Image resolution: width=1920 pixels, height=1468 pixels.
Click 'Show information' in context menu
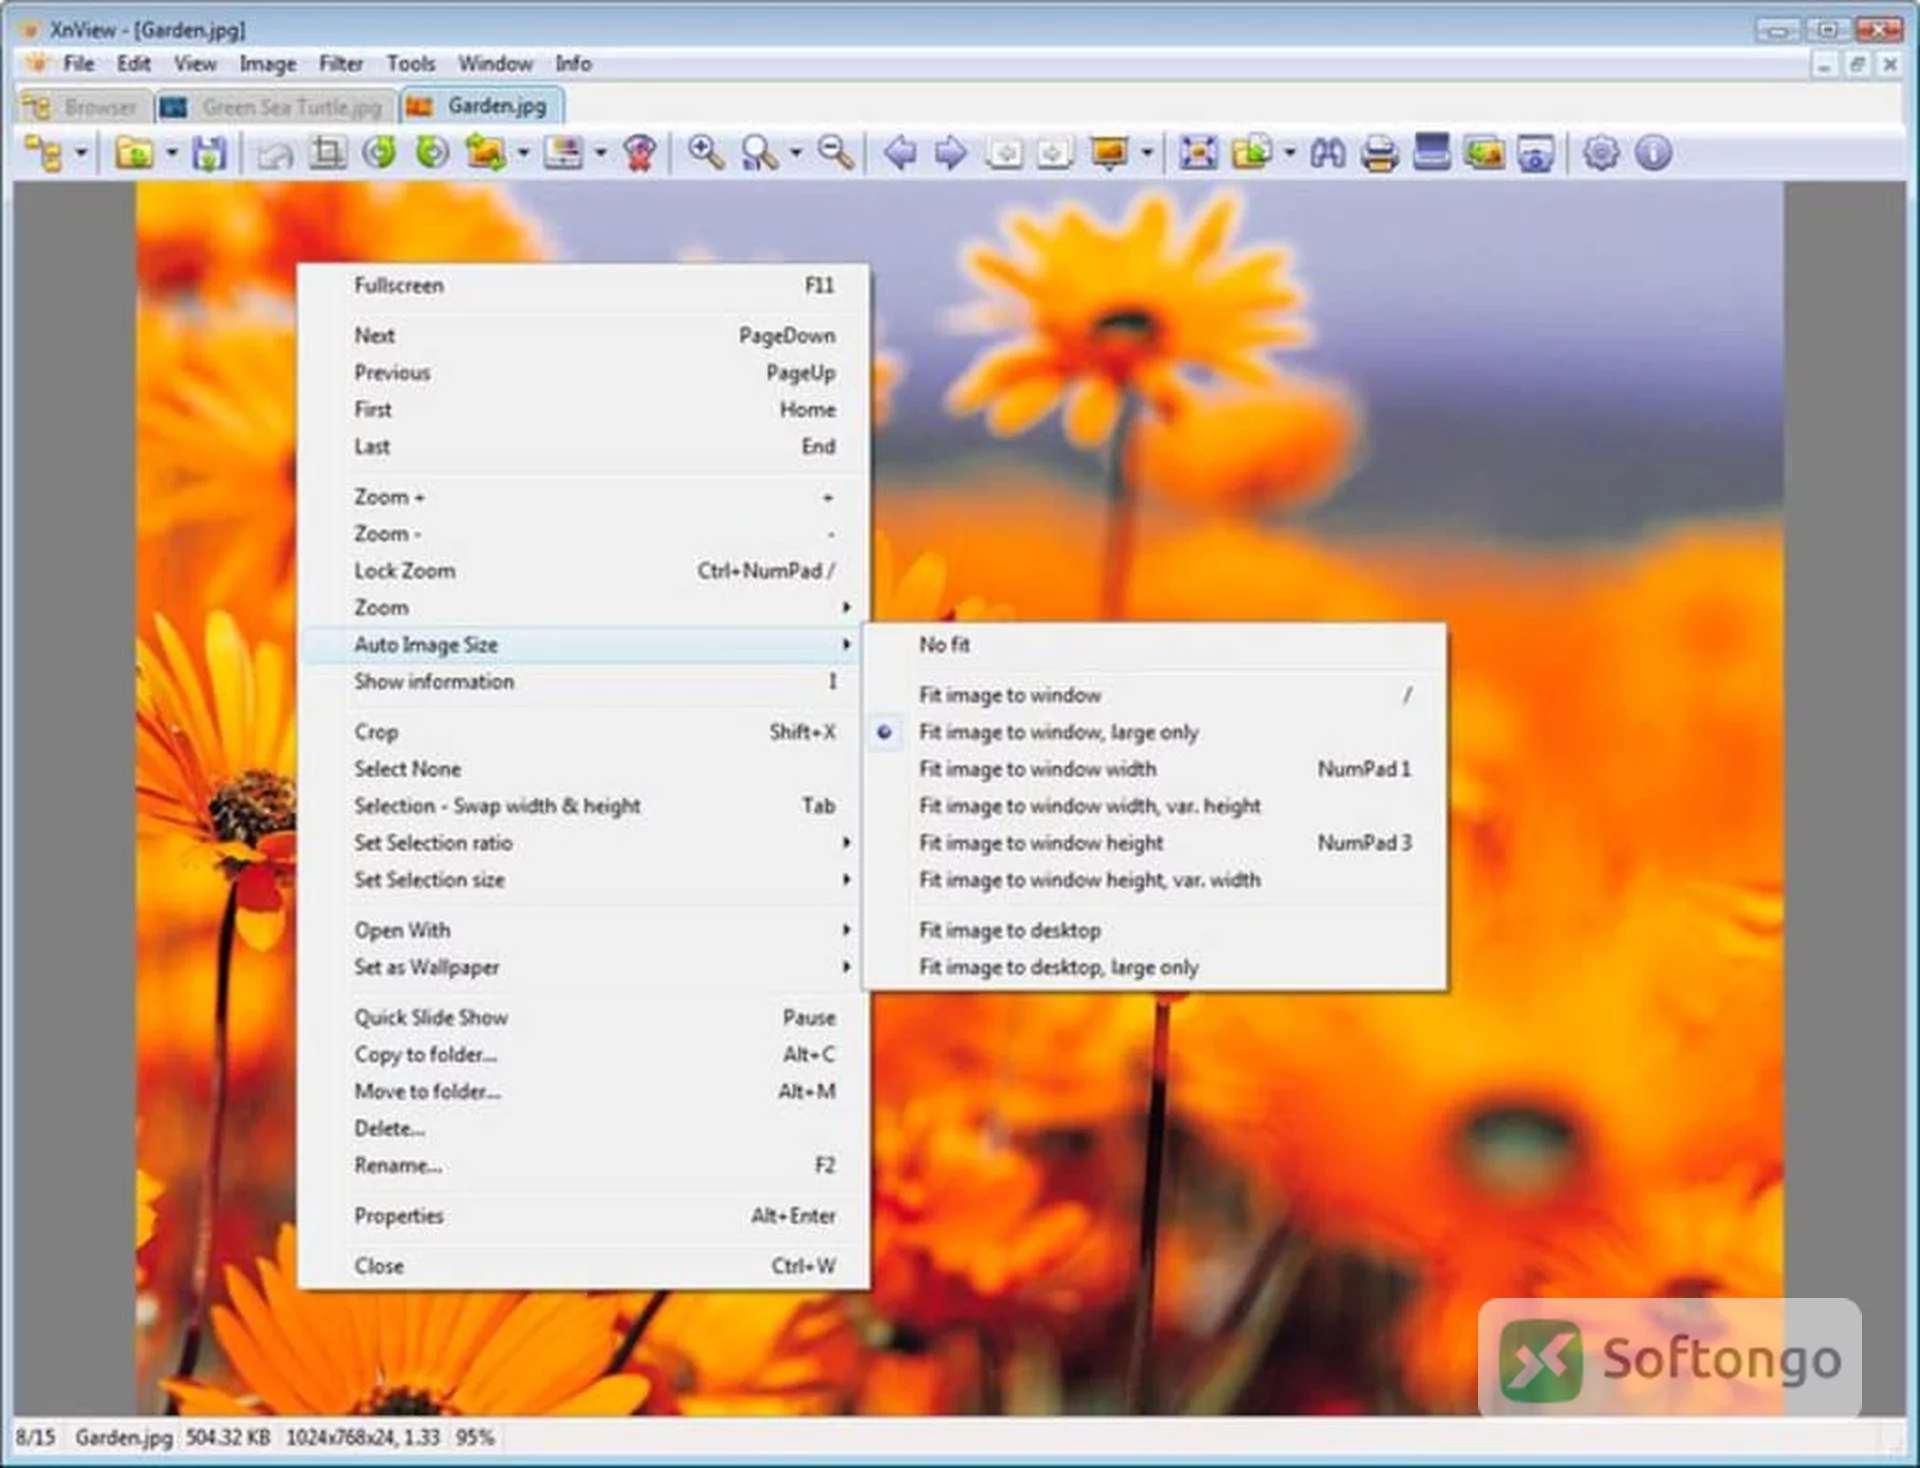click(583, 682)
